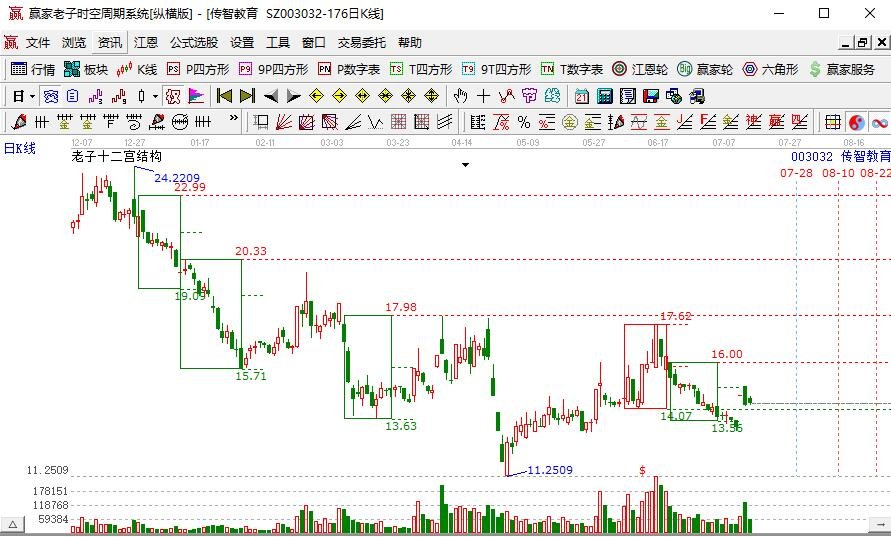This screenshot has height=537, width=891.
Task: Select the hand pan tool
Action: pyautogui.click(x=460, y=96)
